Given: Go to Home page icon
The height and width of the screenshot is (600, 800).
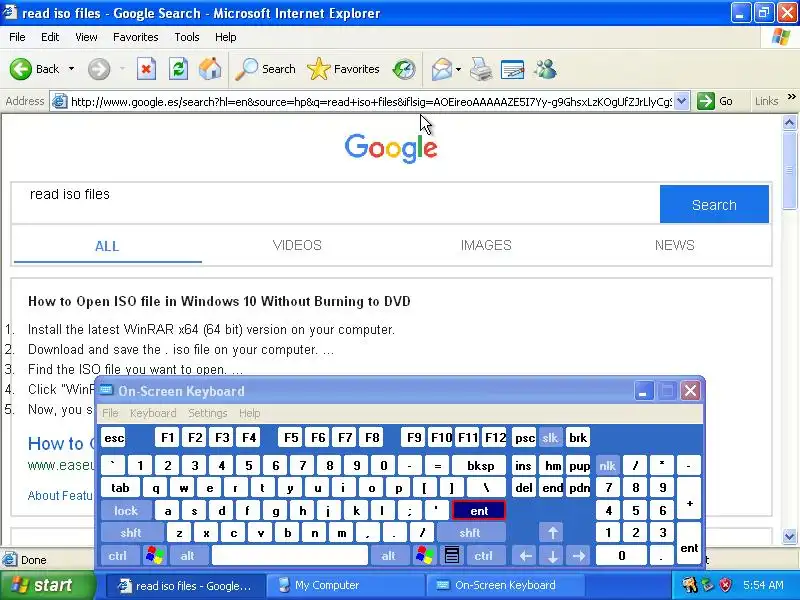Looking at the screenshot, I should [210, 69].
